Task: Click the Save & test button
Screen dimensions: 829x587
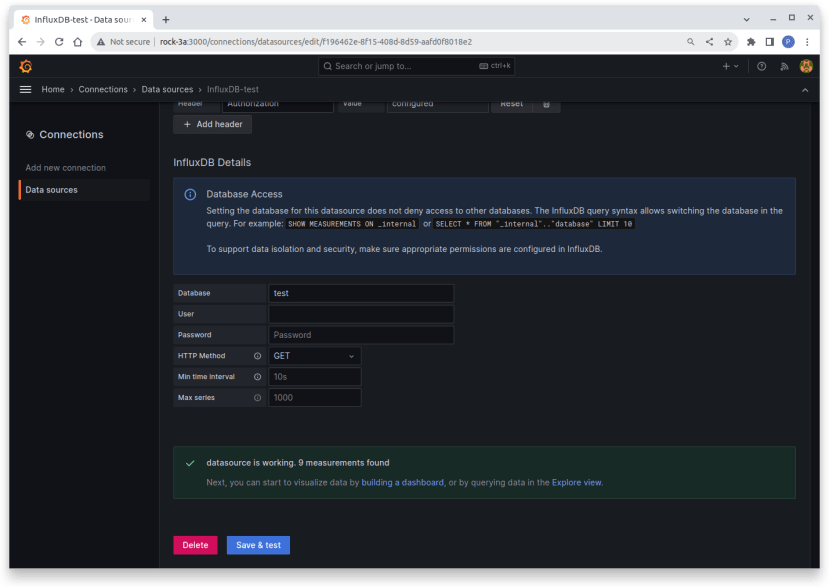Action: [258, 545]
